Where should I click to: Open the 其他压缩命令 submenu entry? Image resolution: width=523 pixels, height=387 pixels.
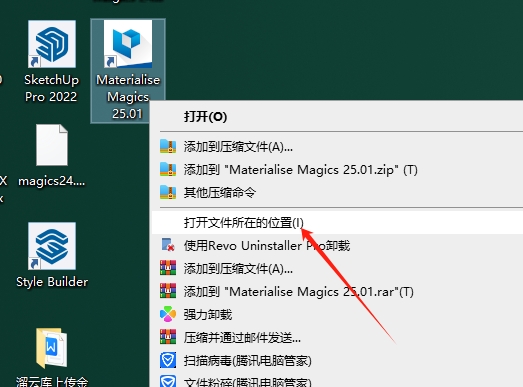click(337, 193)
